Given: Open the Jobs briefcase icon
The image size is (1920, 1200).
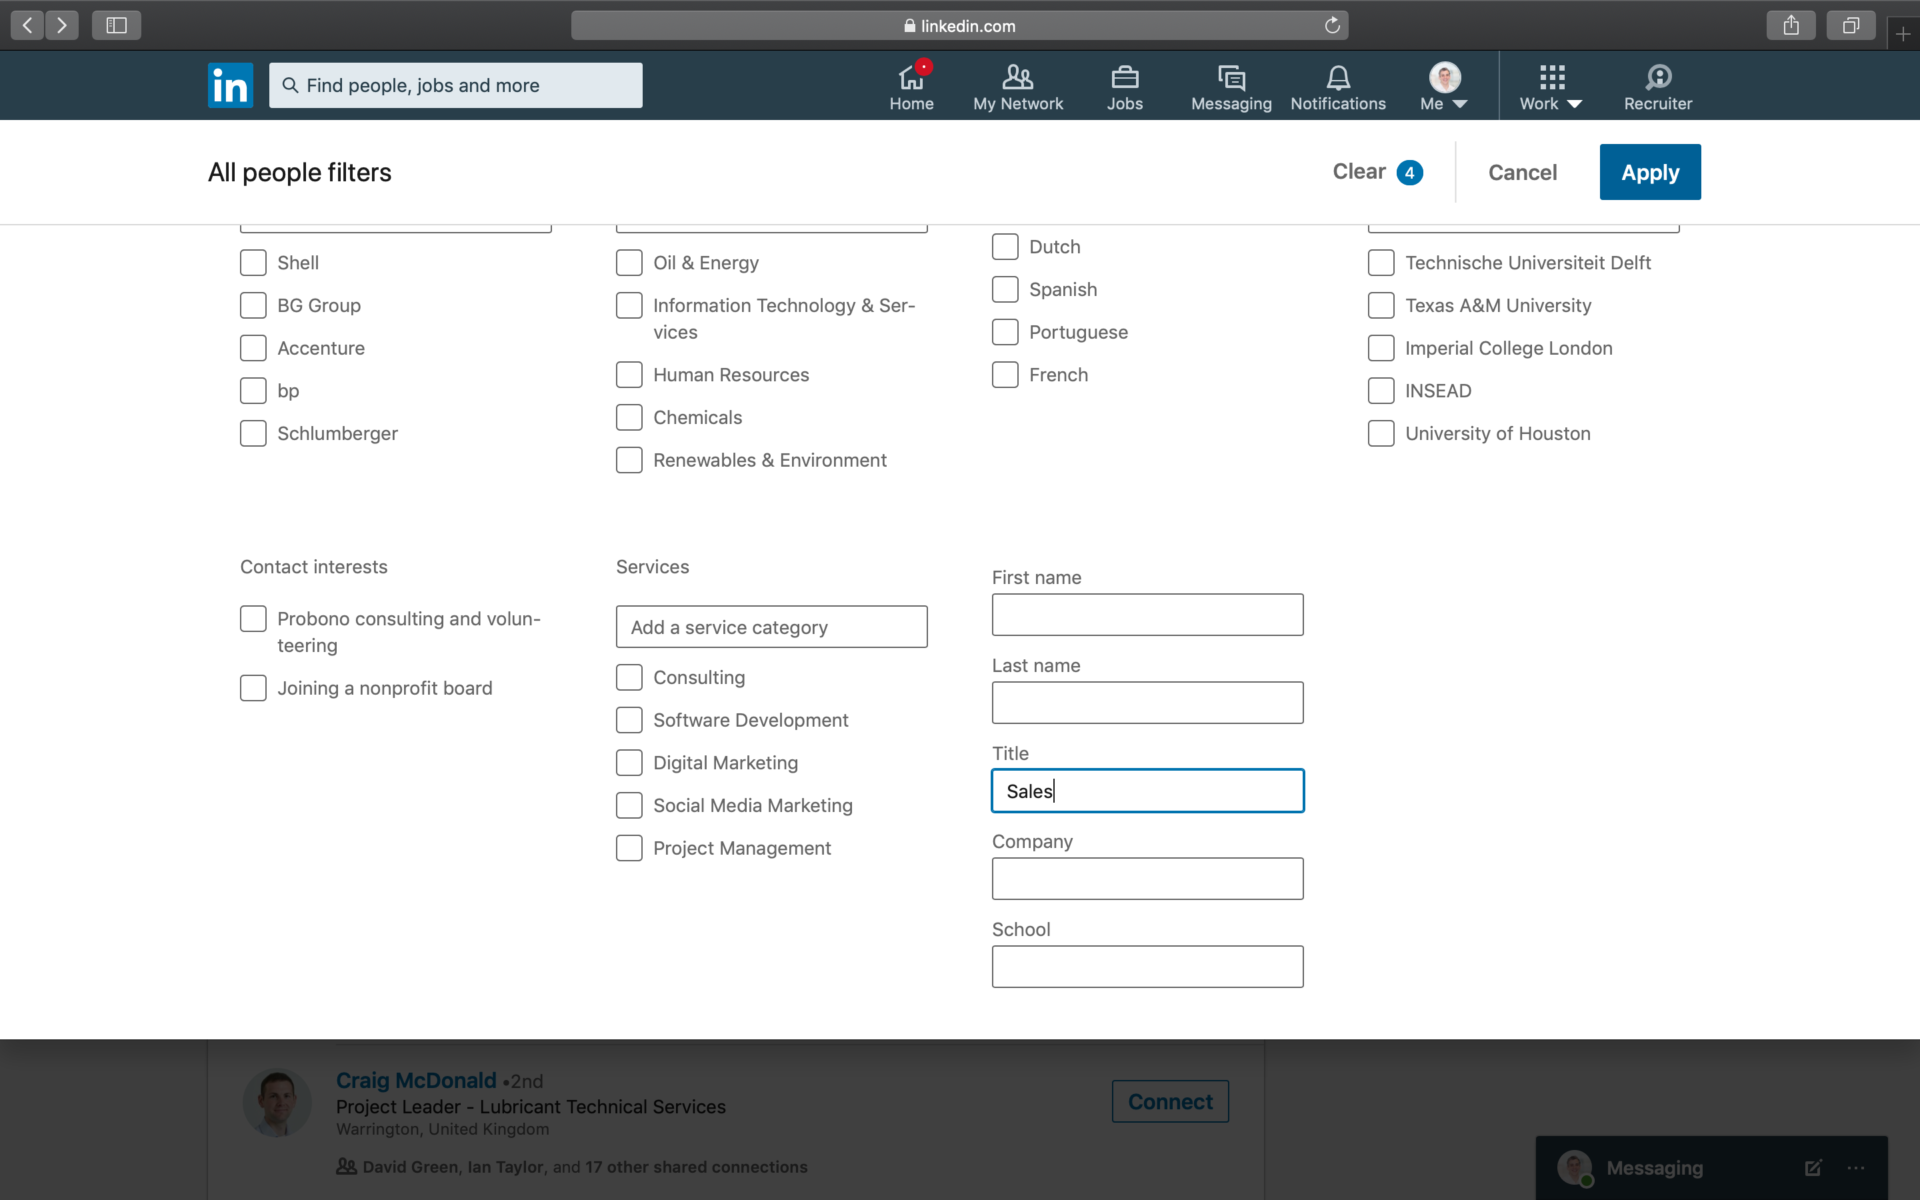Looking at the screenshot, I should (1125, 77).
